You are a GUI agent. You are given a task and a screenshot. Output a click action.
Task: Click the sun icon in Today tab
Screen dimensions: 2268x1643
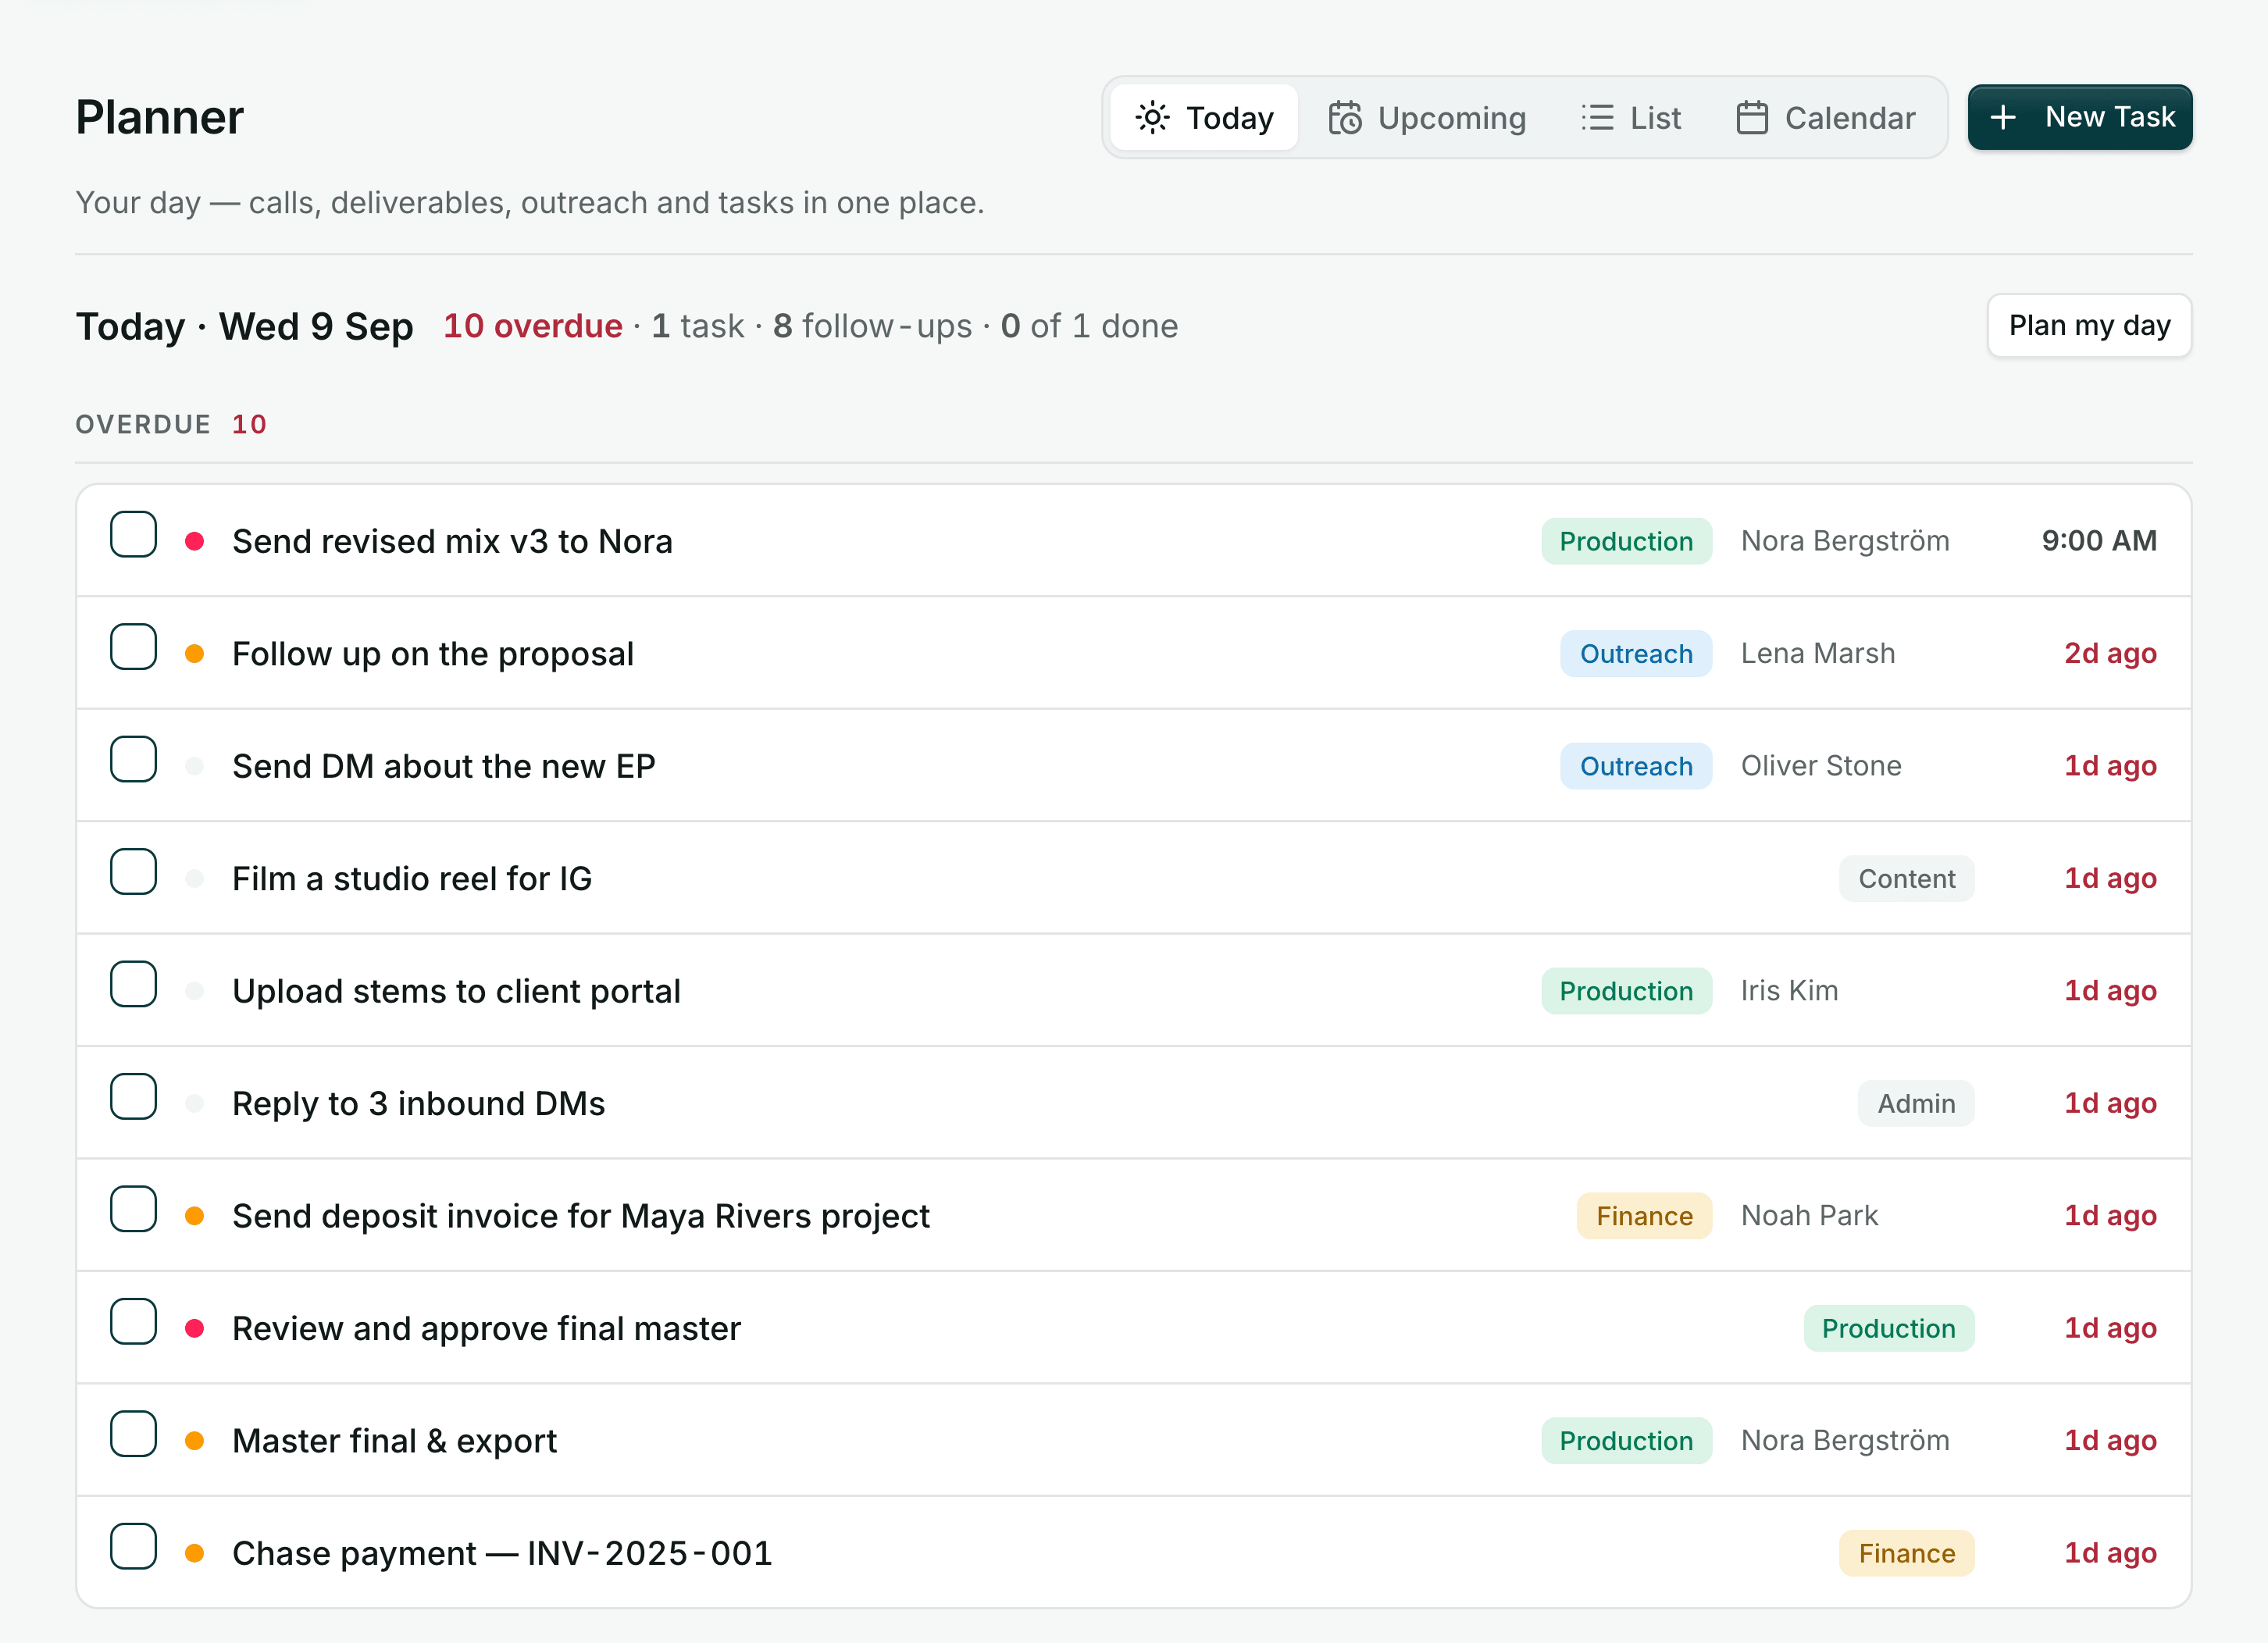click(x=1152, y=118)
